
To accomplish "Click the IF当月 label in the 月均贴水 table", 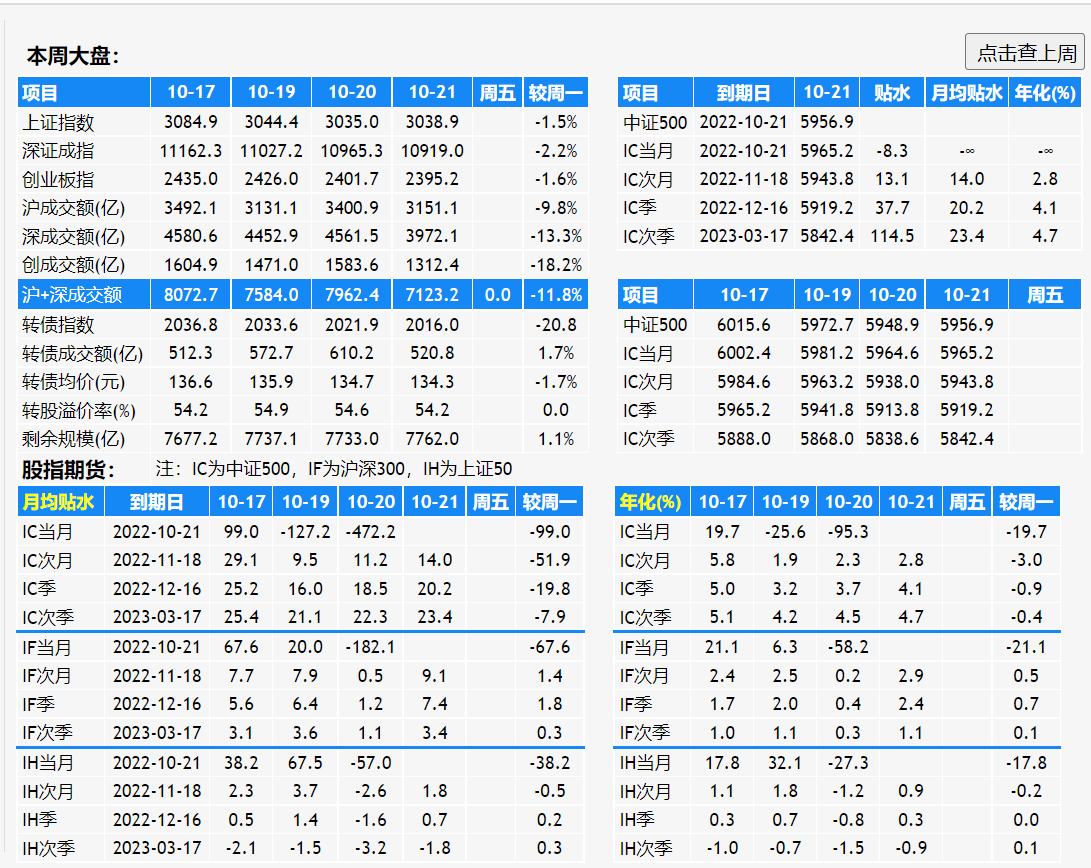I will coord(47,648).
